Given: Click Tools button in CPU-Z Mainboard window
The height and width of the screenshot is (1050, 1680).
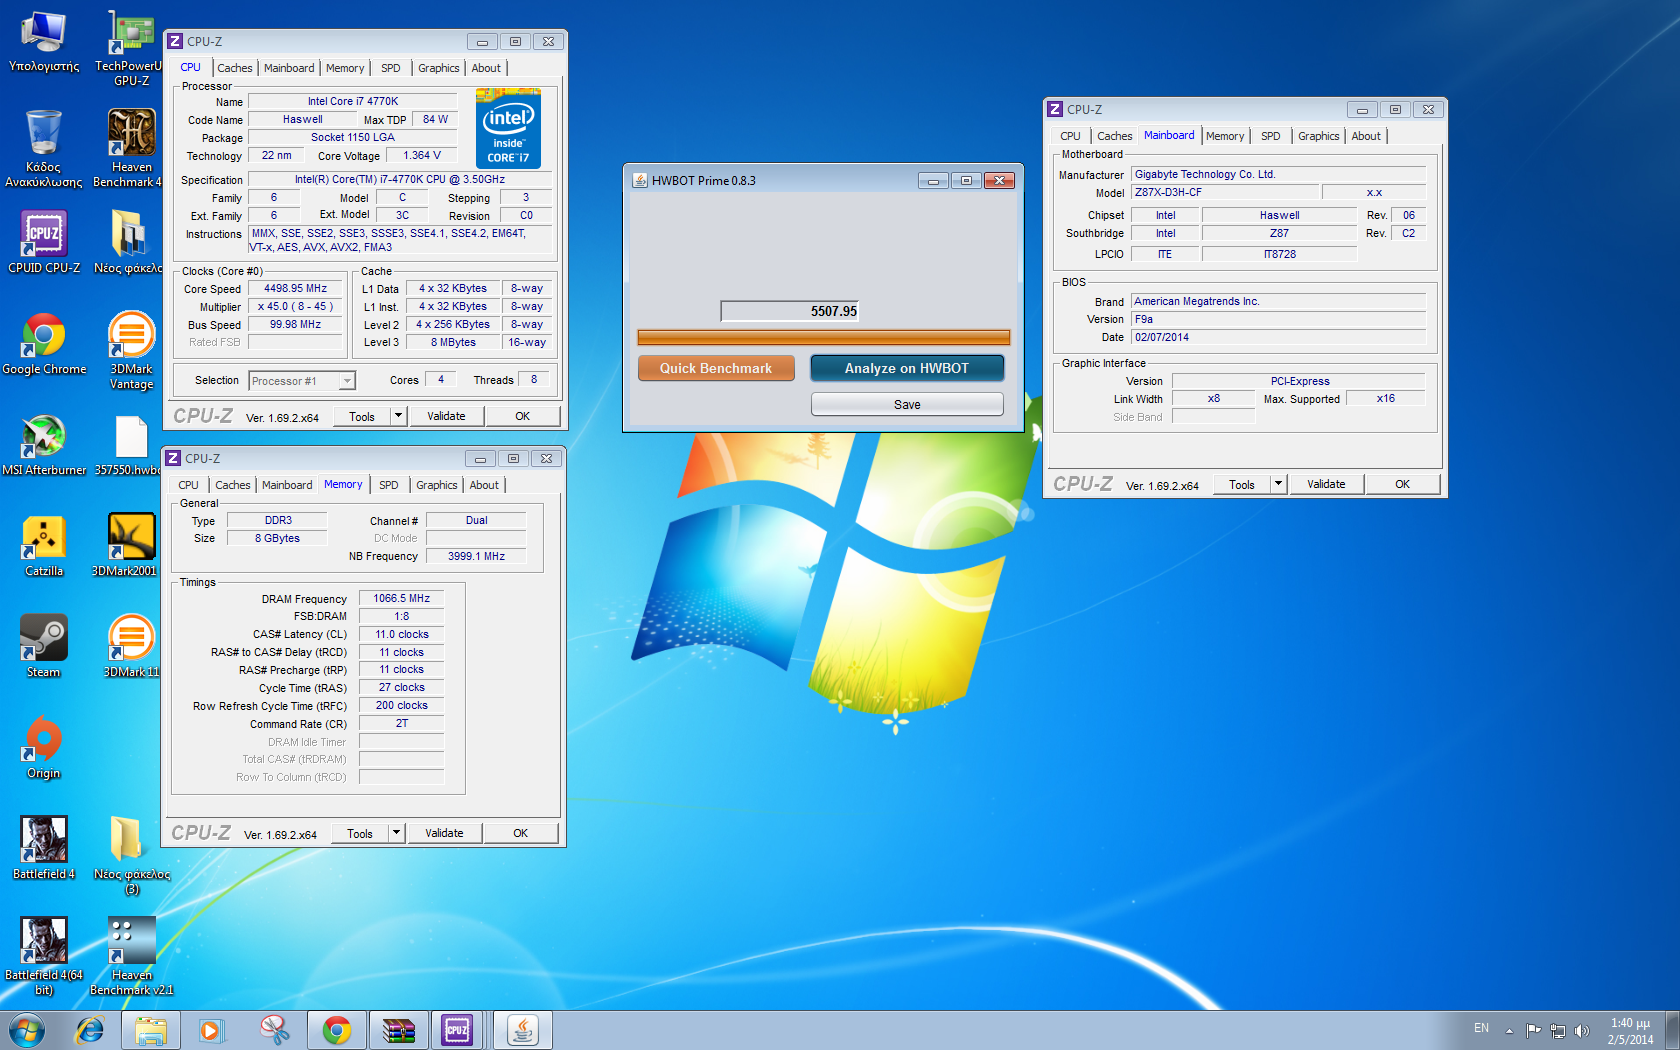Looking at the screenshot, I should pyautogui.click(x=1242, y=484).
